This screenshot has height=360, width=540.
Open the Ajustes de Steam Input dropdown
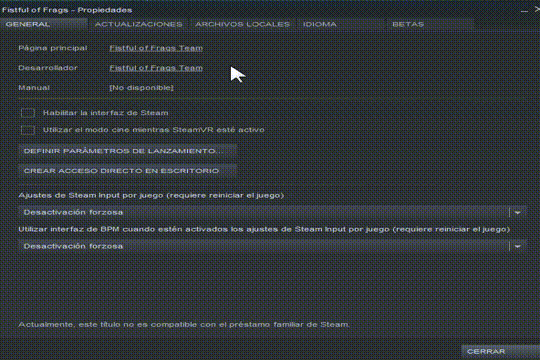click(x=272, y=212)
